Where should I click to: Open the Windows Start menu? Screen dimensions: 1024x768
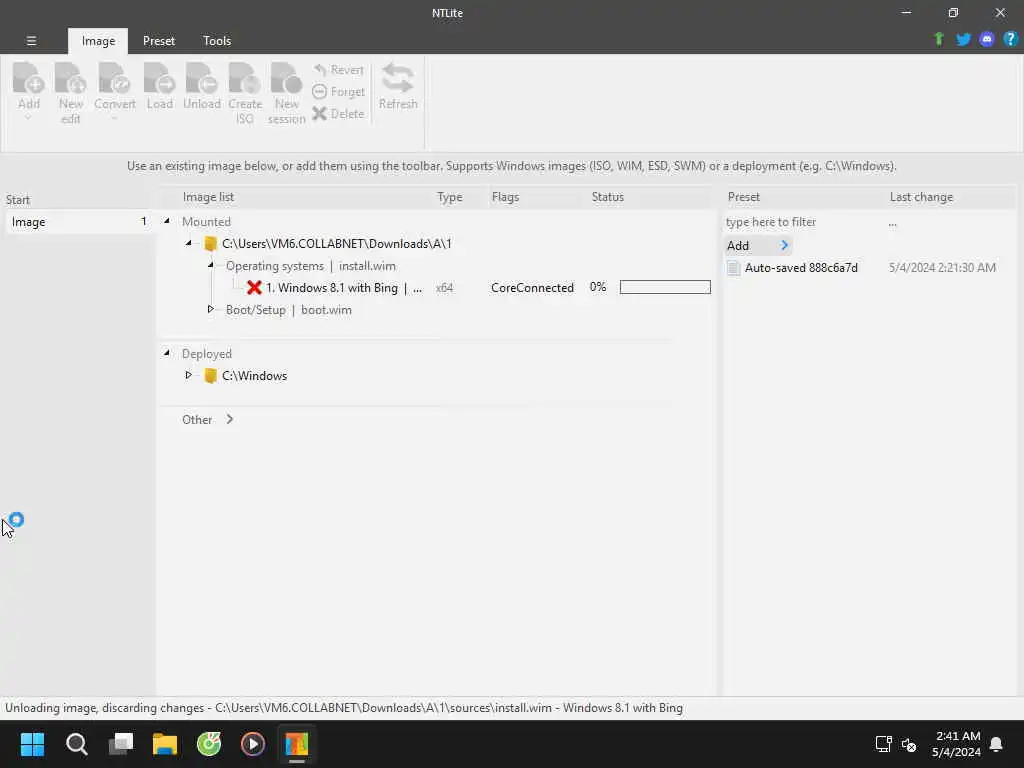tap(32, 744)
